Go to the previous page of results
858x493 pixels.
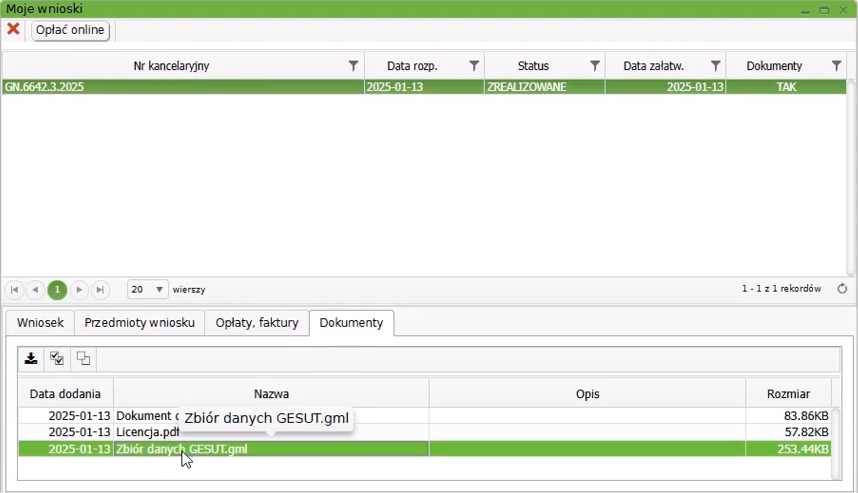pyautogui.click(x=35, y=290)
